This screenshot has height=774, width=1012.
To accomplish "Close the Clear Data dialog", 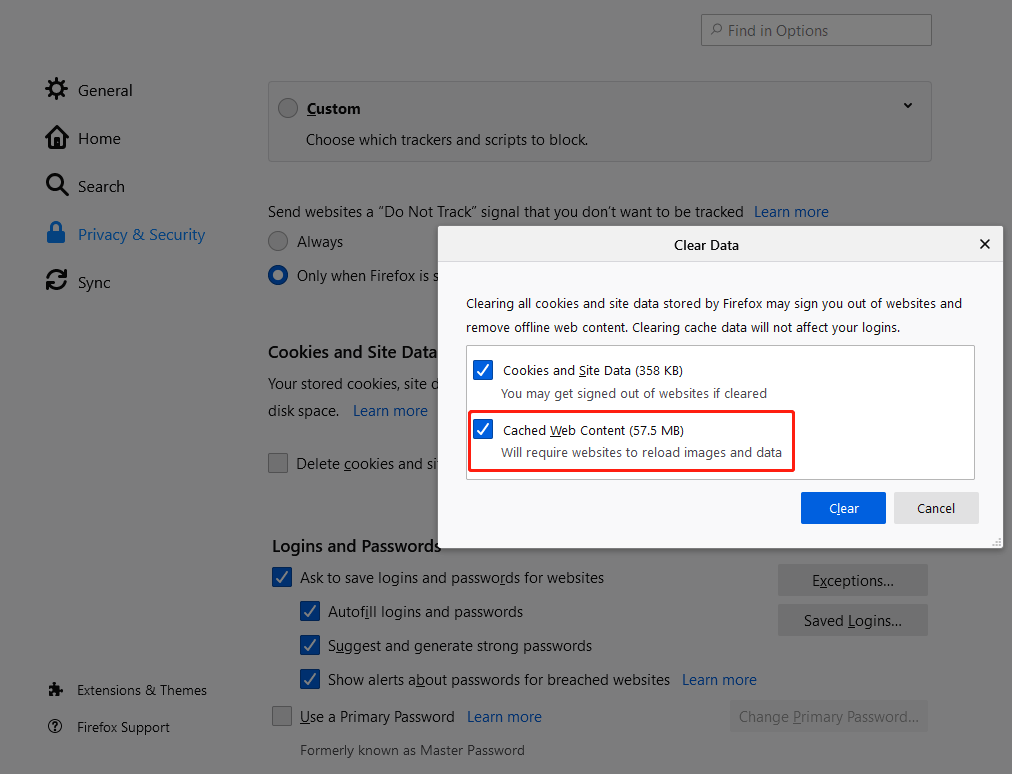I will 984,244.
